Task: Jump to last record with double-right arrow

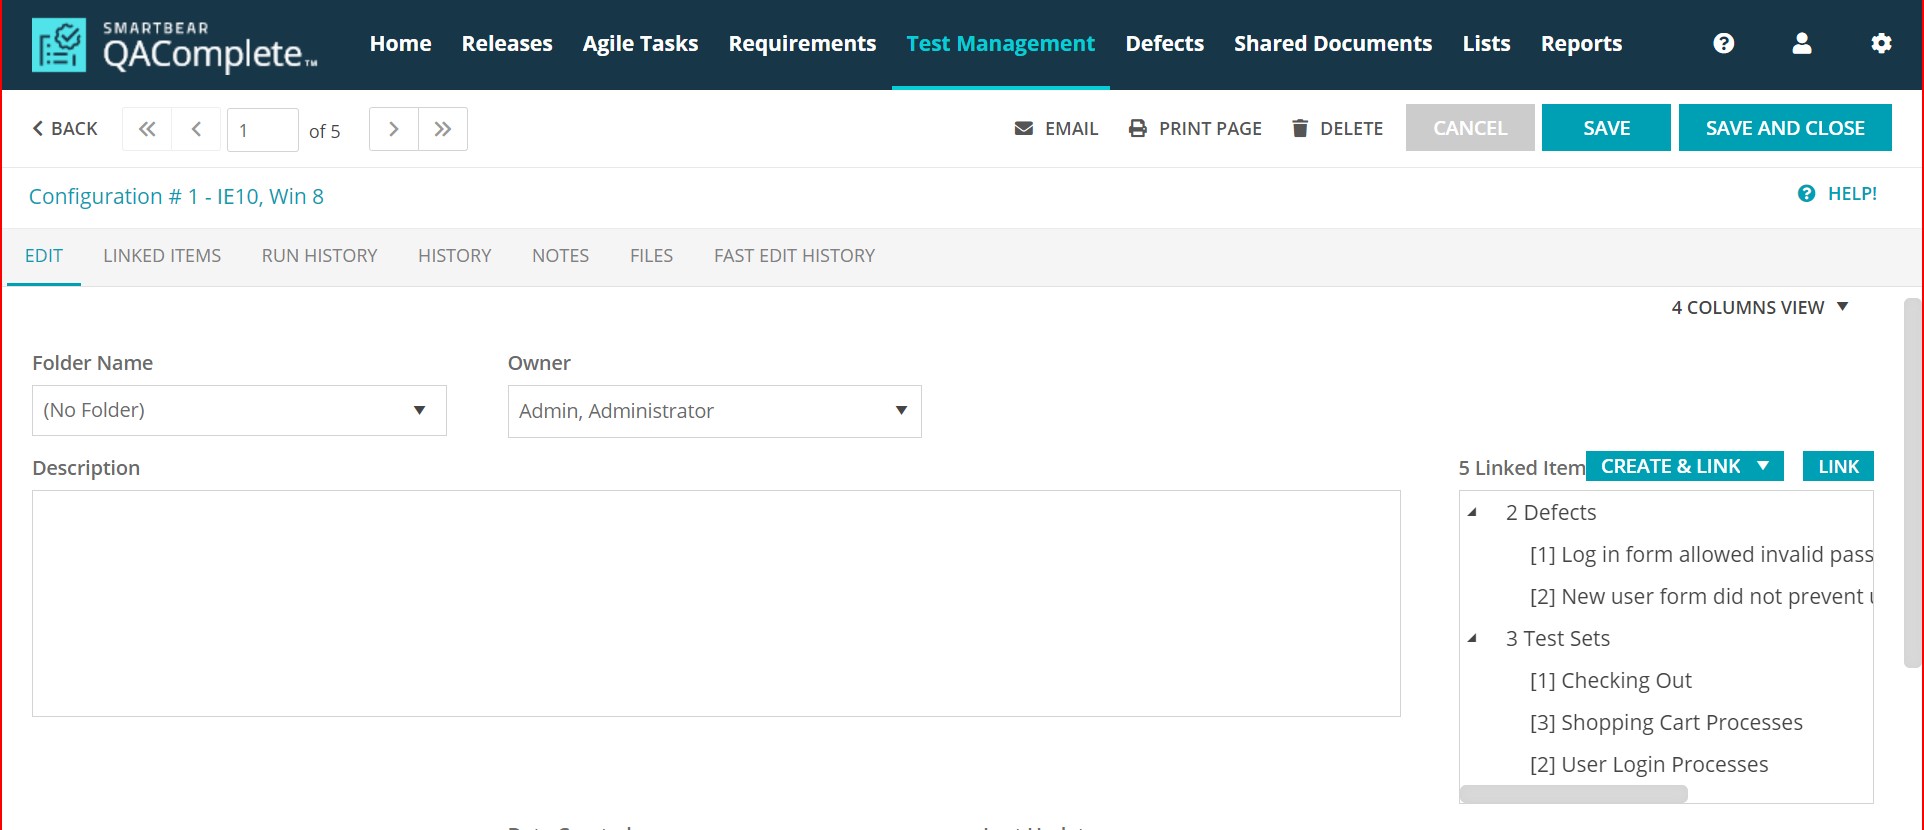Action: pos(443,129)
